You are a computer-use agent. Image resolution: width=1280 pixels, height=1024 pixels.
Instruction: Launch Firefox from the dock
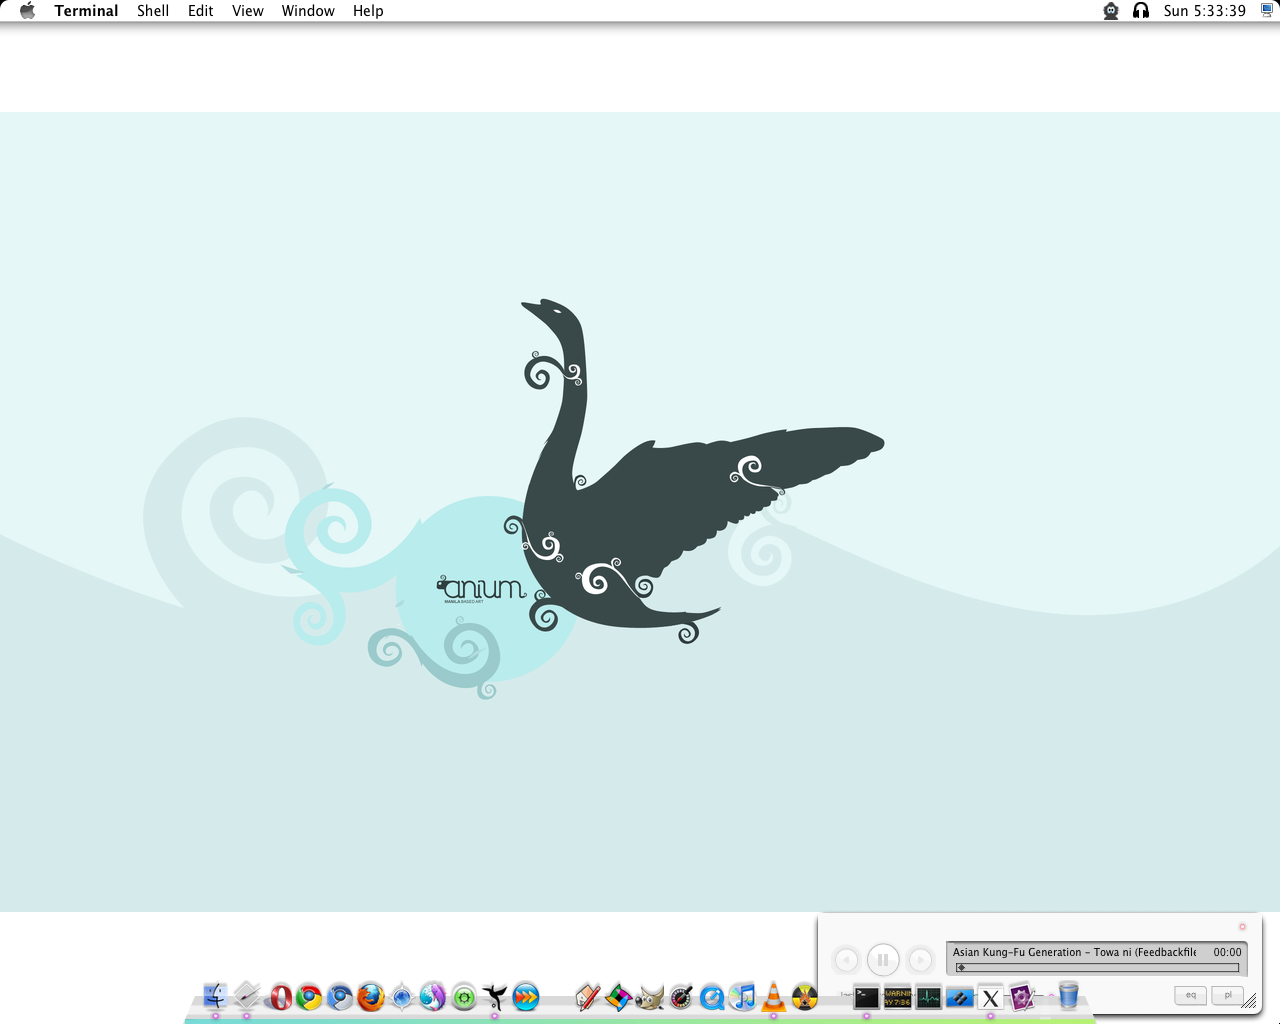coord(371,997)
